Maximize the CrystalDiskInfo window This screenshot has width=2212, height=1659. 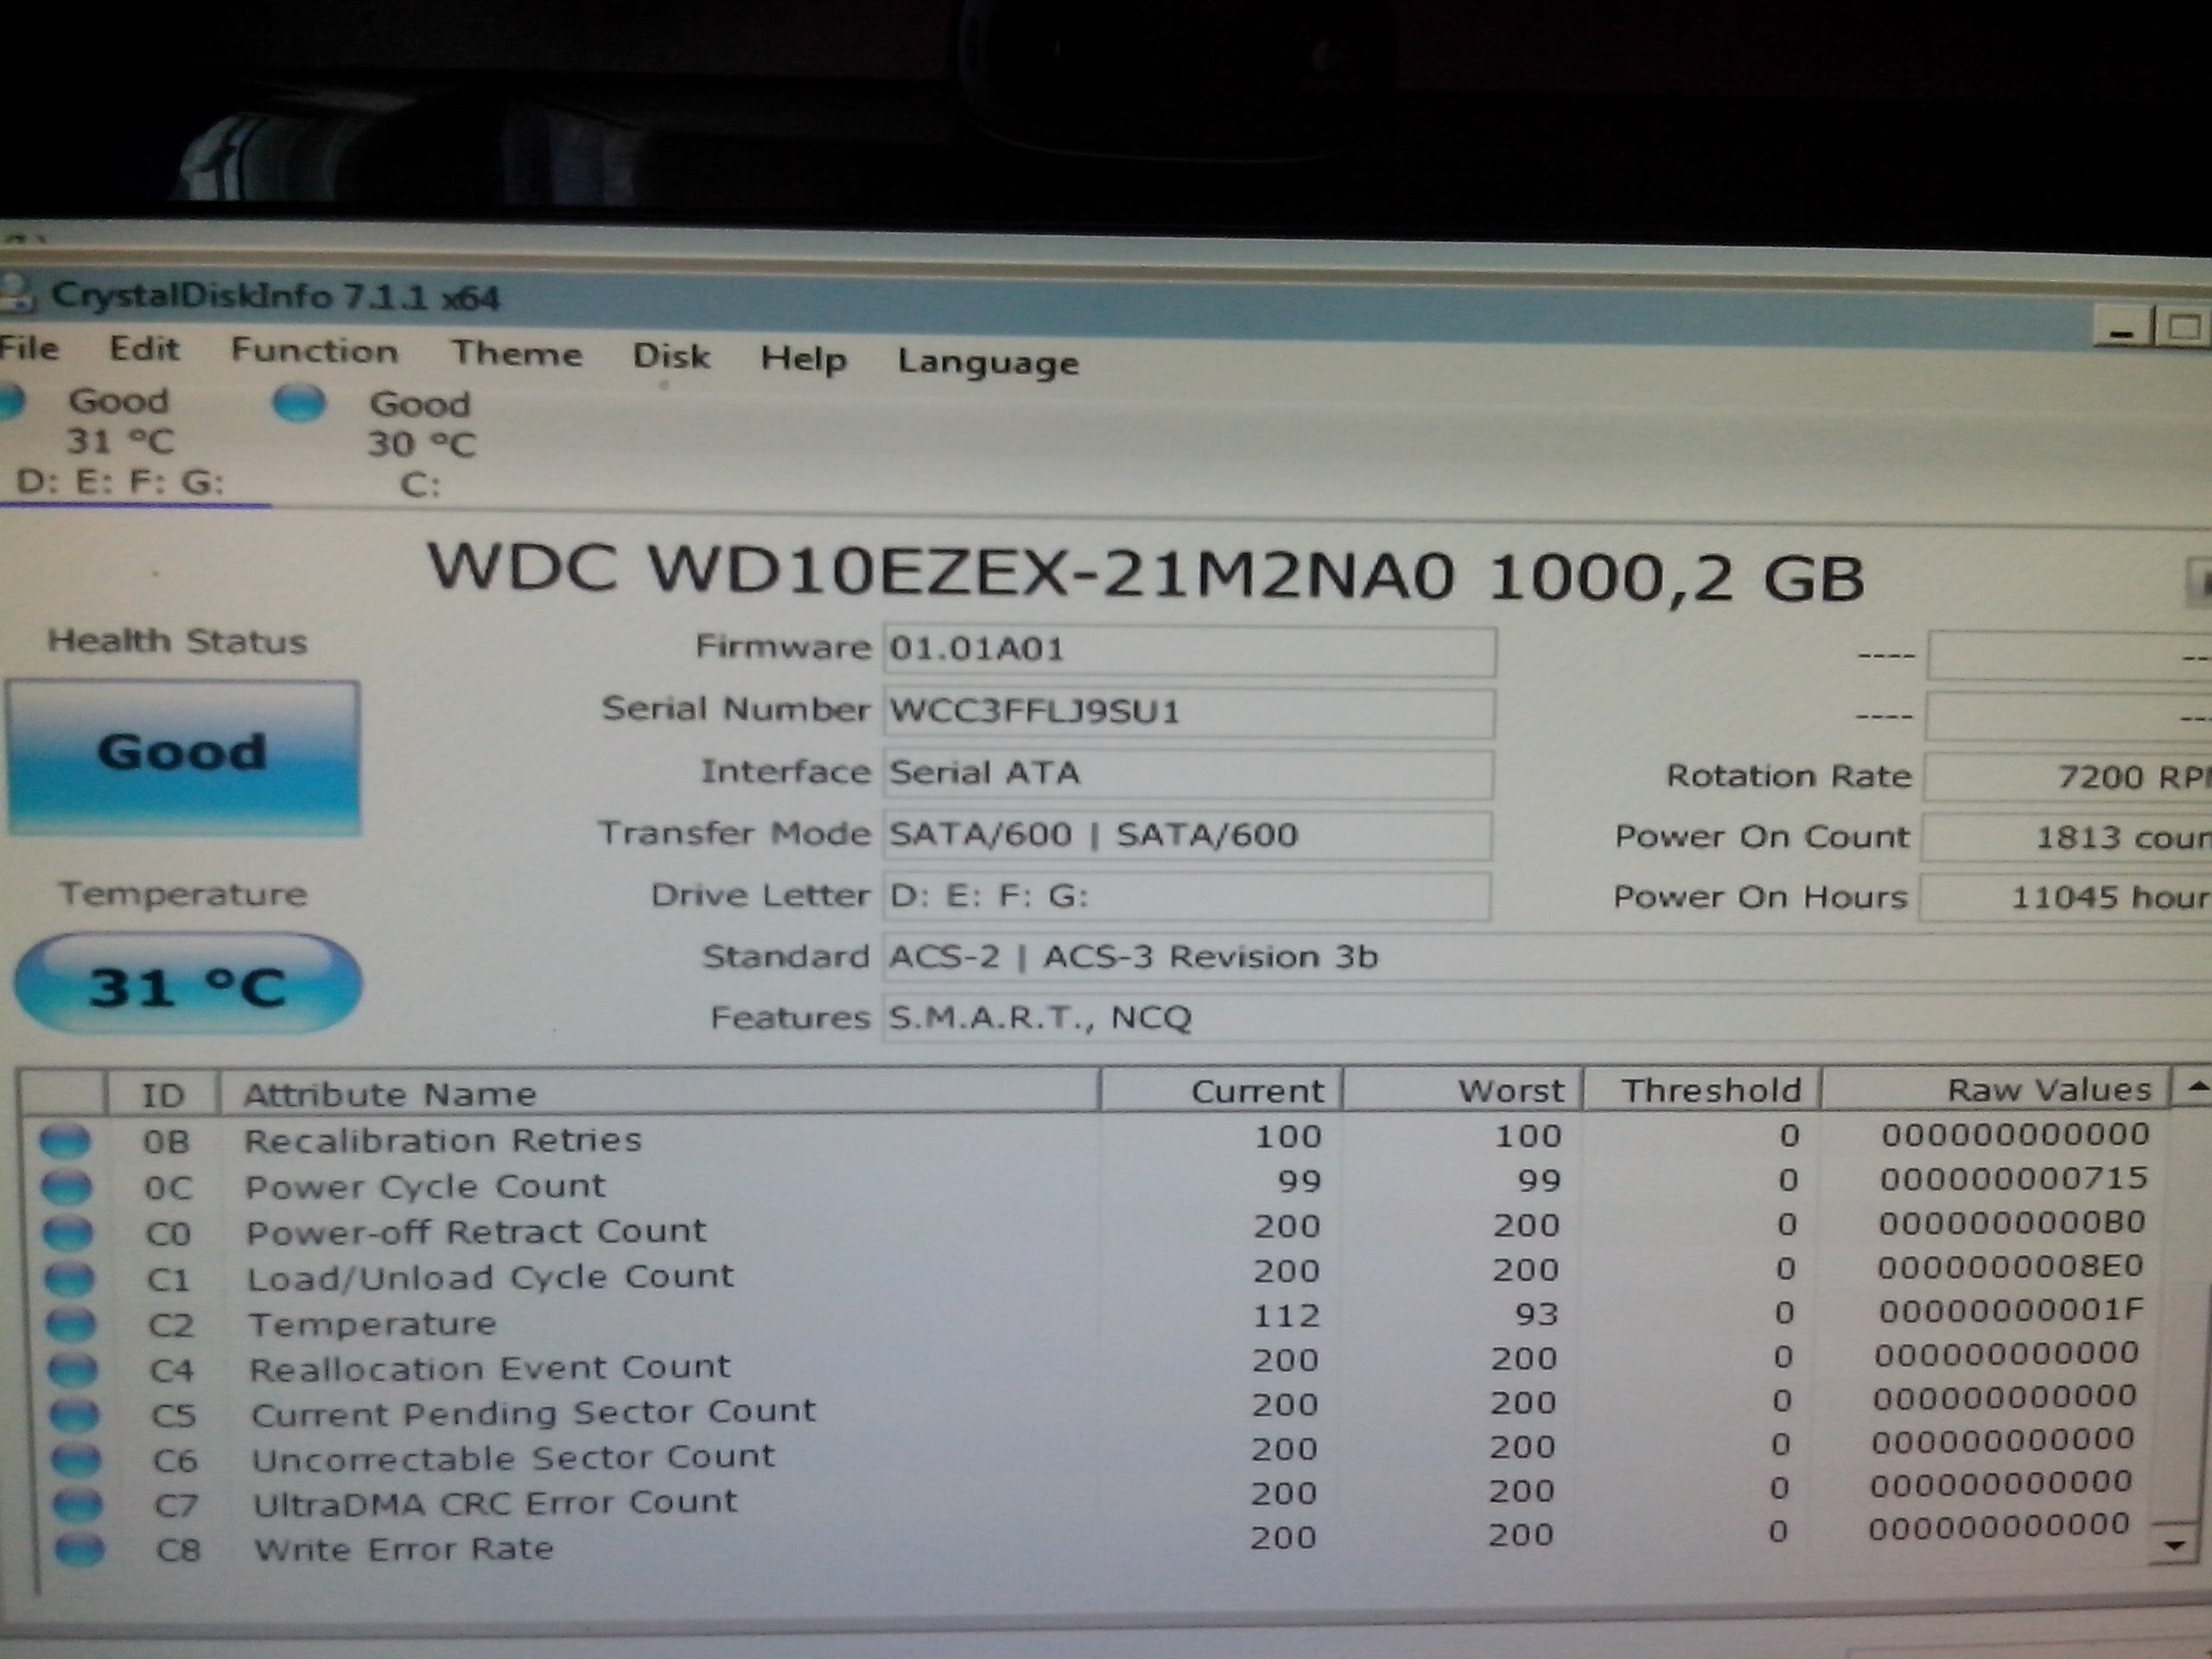tap(2183, 328)
